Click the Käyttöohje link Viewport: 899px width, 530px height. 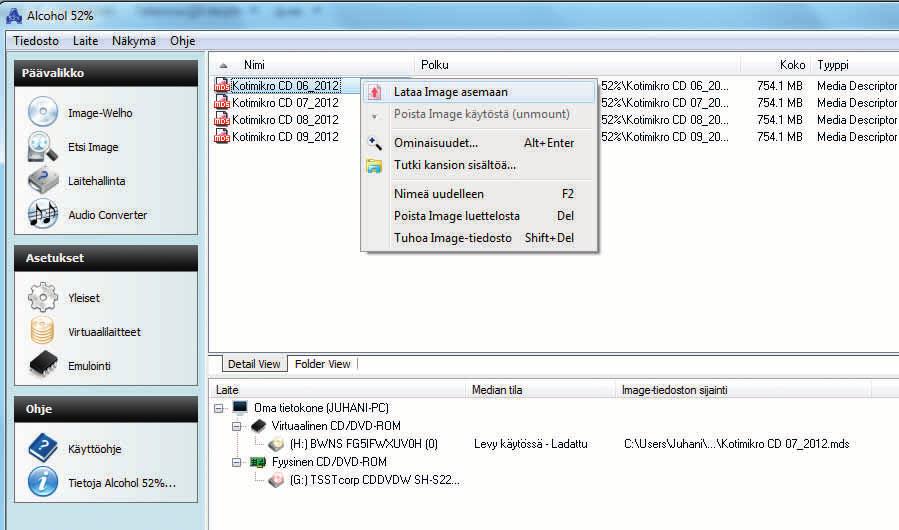pos(95,449)
